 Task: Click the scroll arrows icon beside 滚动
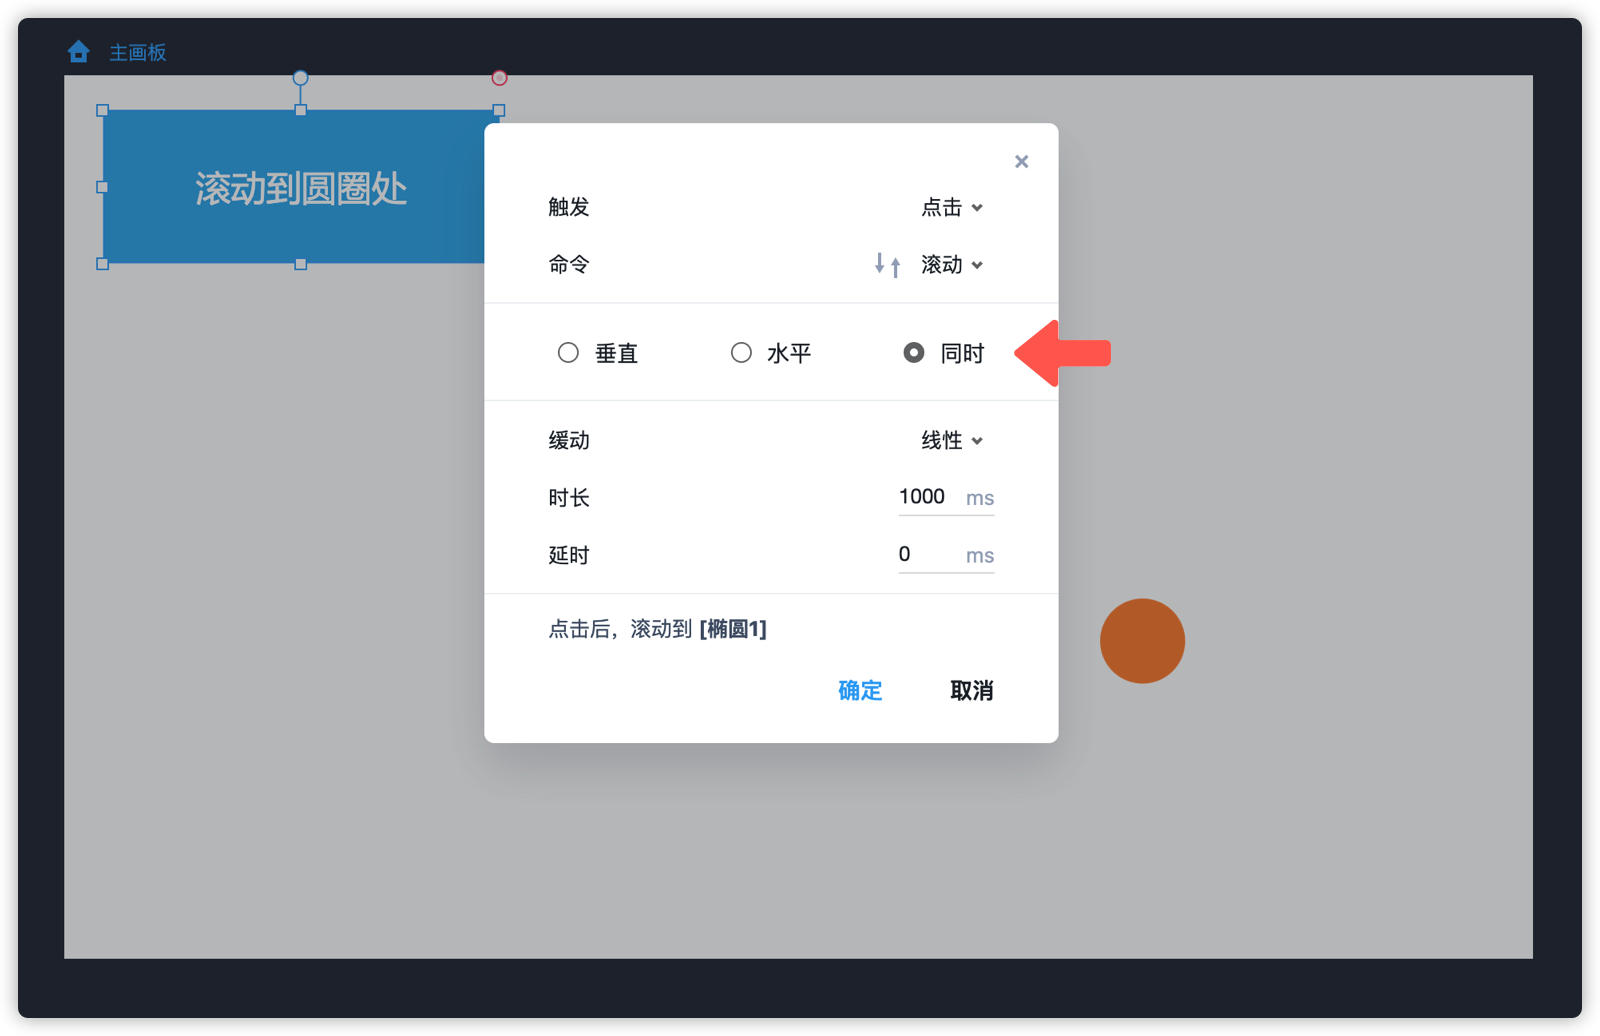pos(887,265)
